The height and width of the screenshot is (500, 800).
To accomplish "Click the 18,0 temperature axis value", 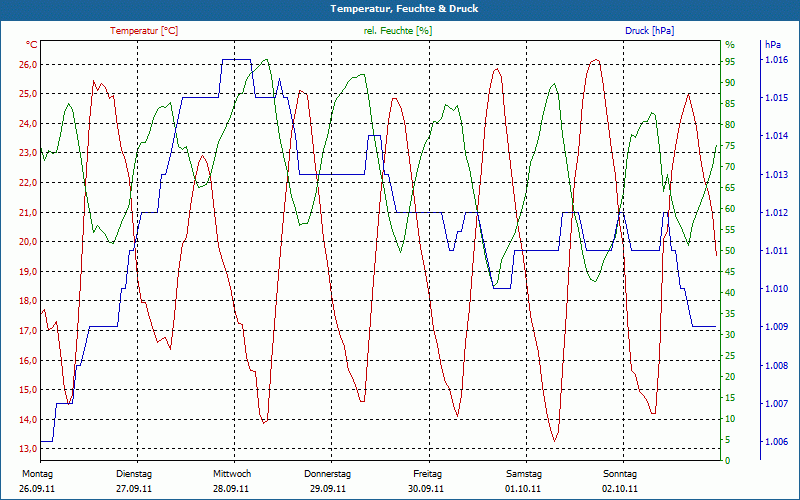I will (x=28, y=301).
